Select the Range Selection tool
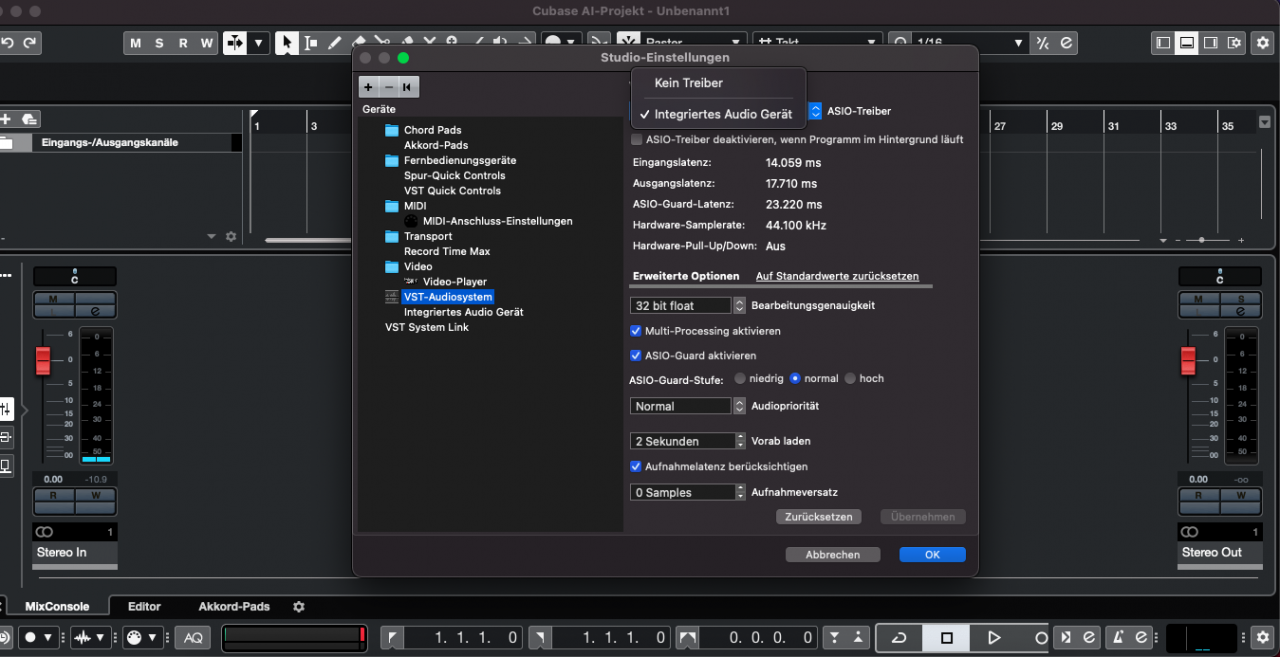The image size is (1280, 657). 311,43
